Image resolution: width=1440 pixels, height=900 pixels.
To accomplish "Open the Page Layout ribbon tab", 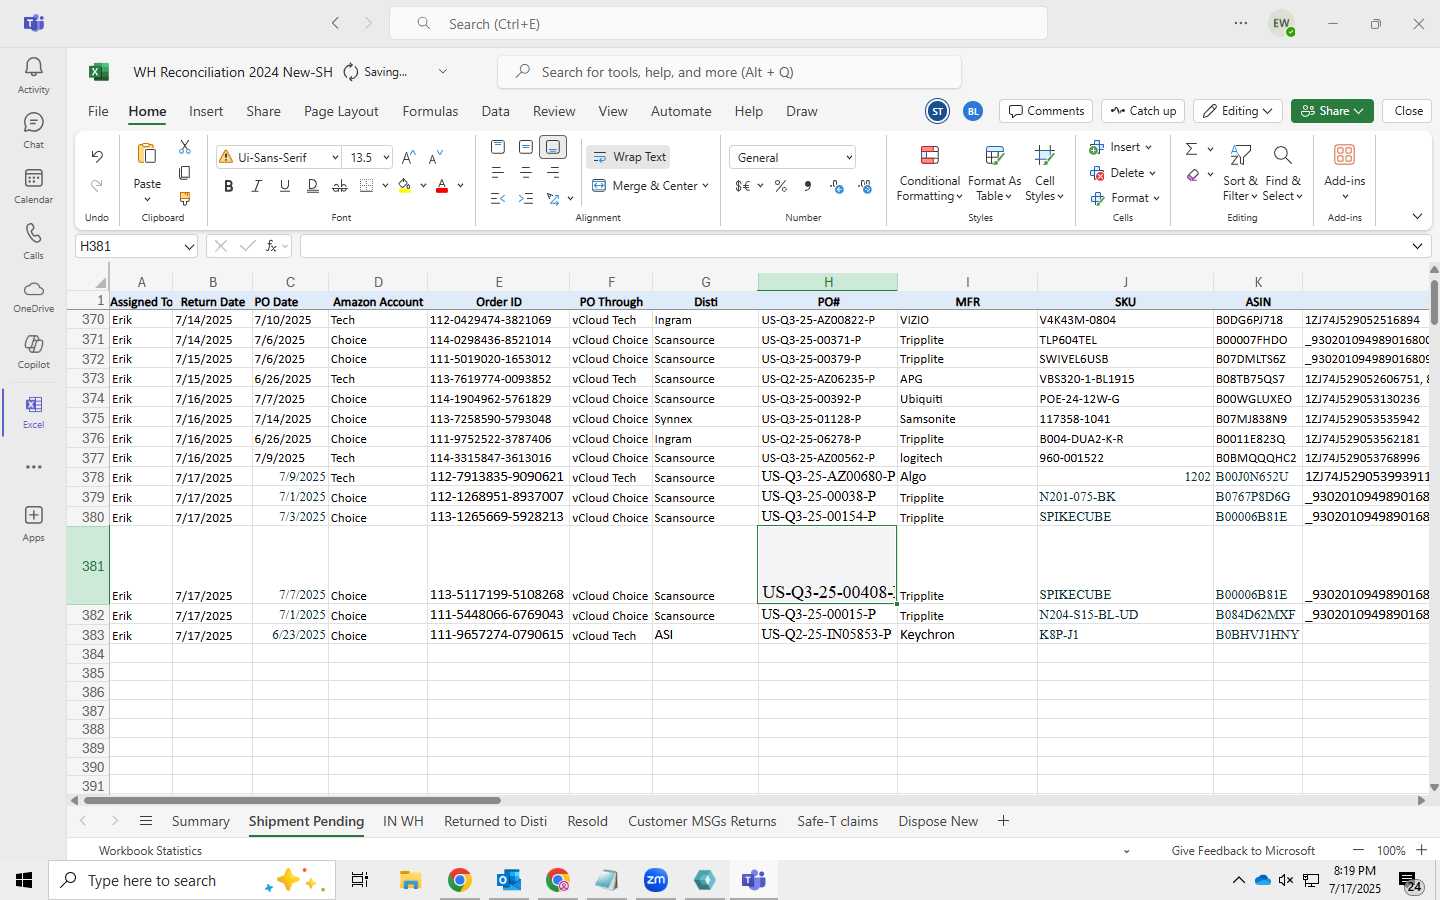I will point(341,111).
